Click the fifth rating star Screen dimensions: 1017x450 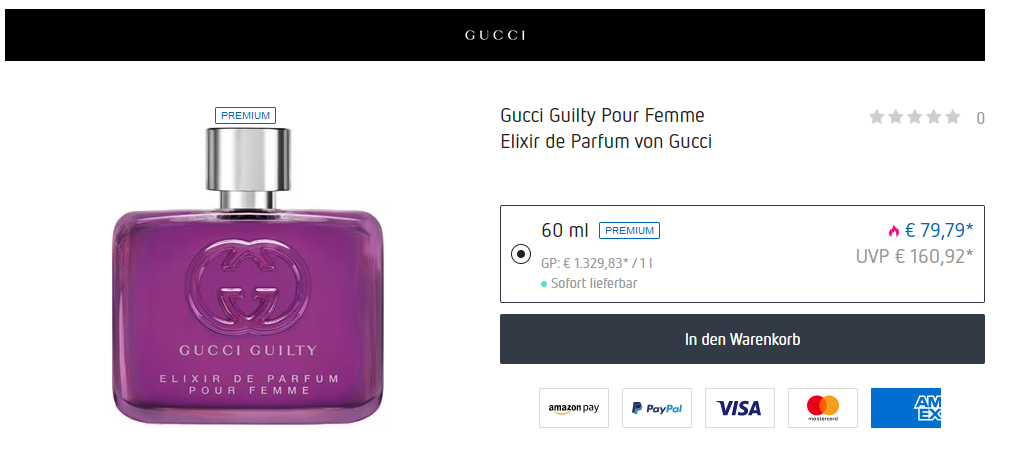[x=952, y=117]
